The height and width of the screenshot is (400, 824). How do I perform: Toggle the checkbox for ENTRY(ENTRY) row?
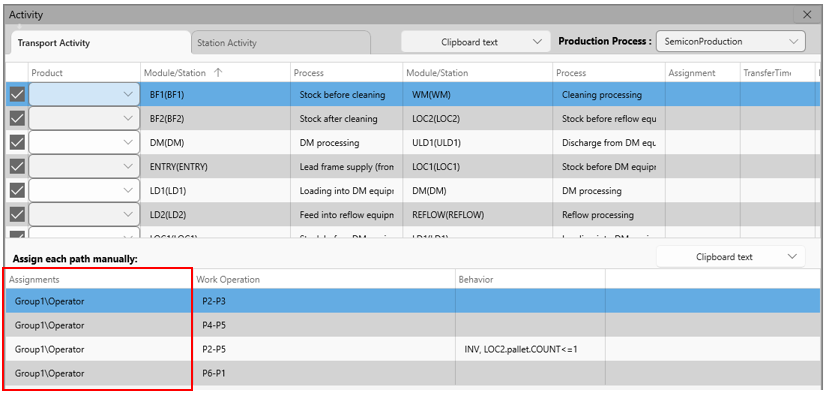pos(17,166)
